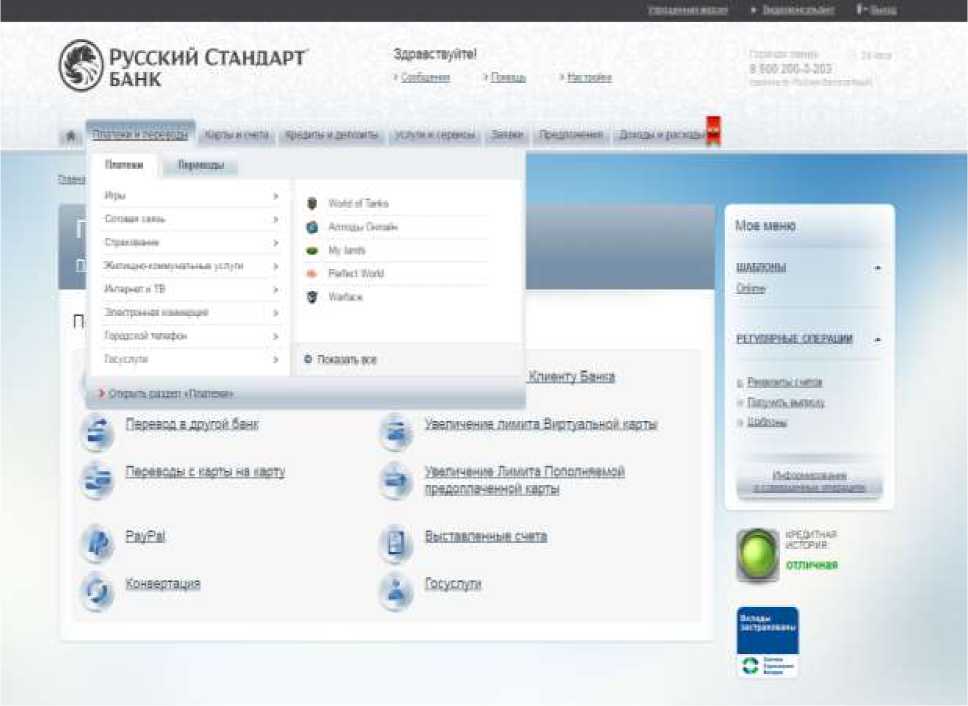The height and width of the screenshot is (706, 968).
Task: Open the Платежи и переводы menu
Action: 140,135
